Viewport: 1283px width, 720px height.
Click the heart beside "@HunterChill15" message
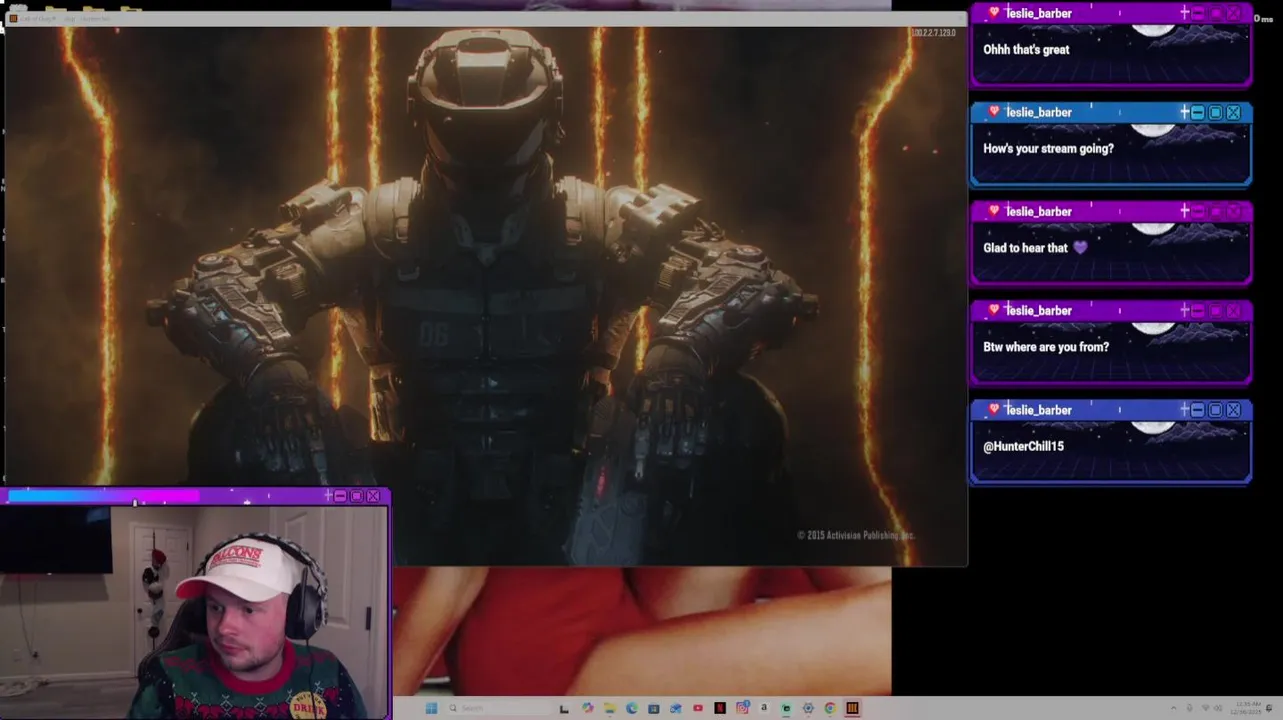click(993, 409)
